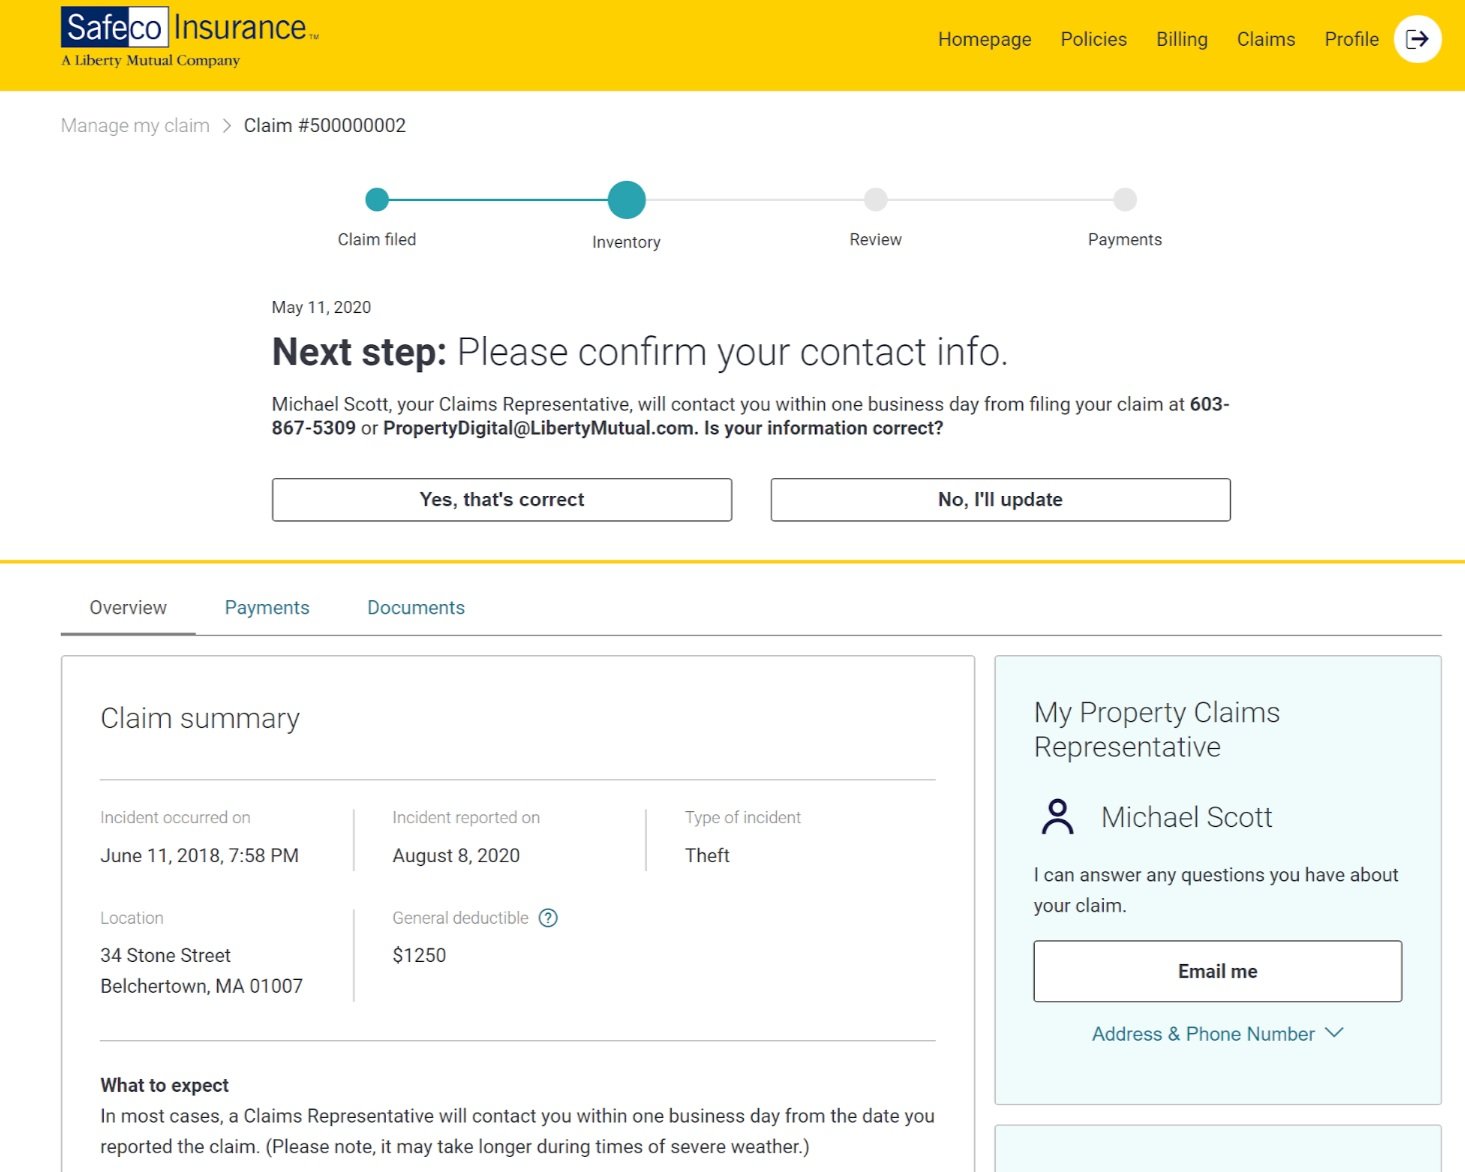Click breadcrumb chevron after Manage my claim
The image size is (1465, 1172).
[227, 125]
